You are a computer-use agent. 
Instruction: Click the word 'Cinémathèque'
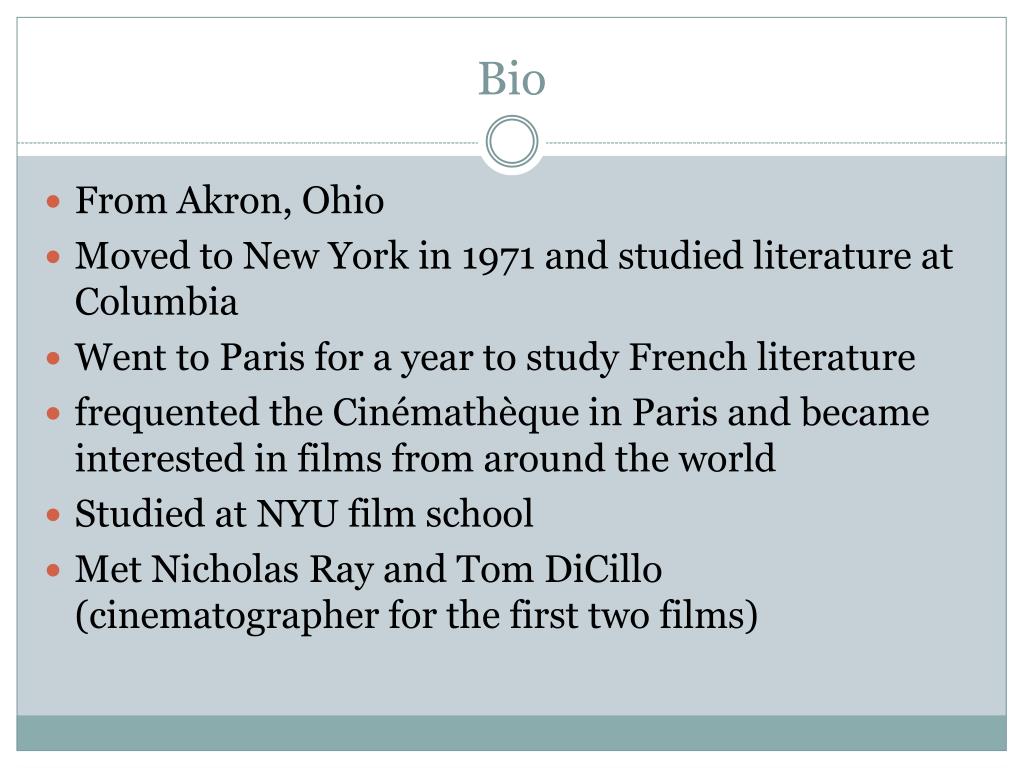click(x=456, y=414)
